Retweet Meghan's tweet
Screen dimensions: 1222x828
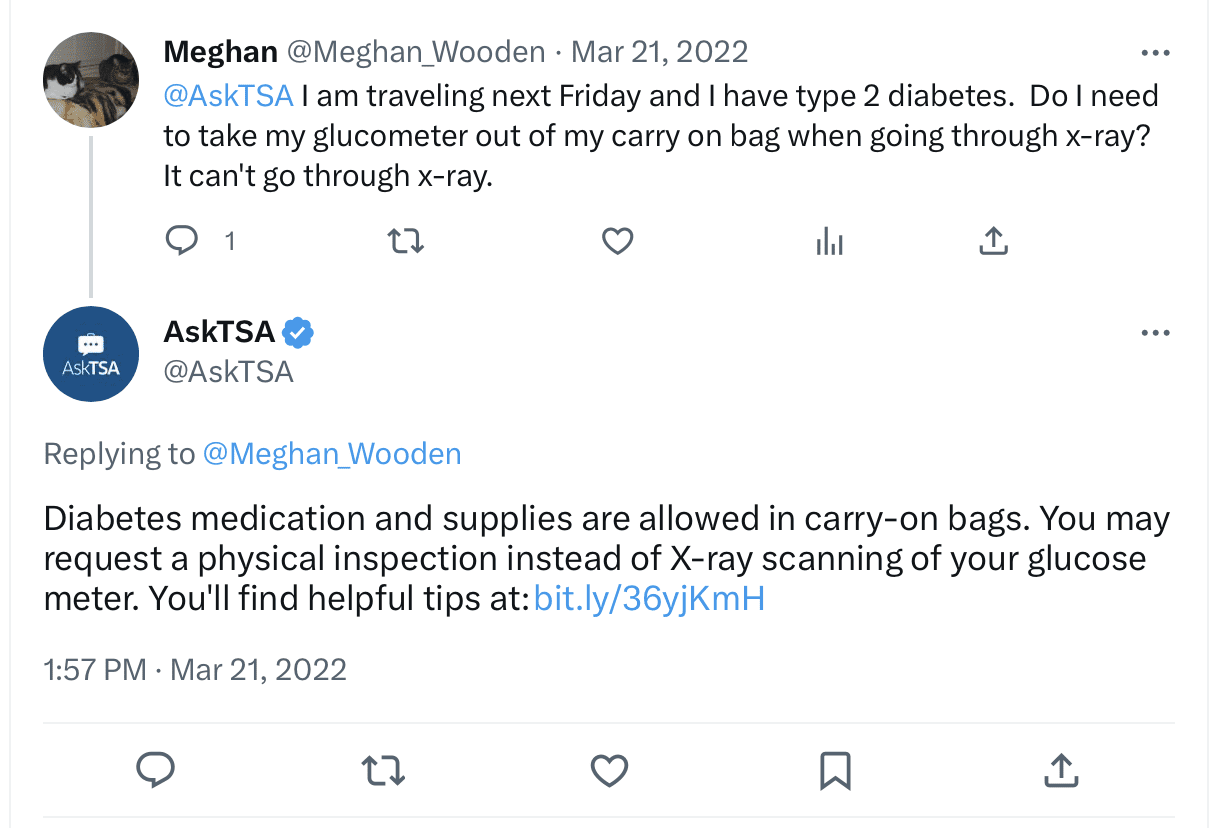[x=405, y=240]
